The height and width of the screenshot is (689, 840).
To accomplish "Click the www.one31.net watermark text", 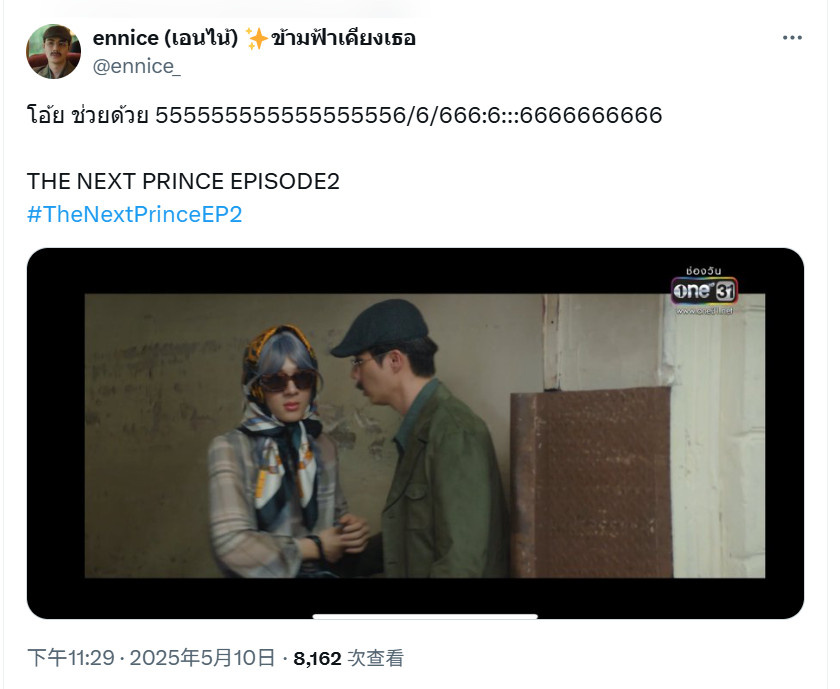I will tap(704, 311).
